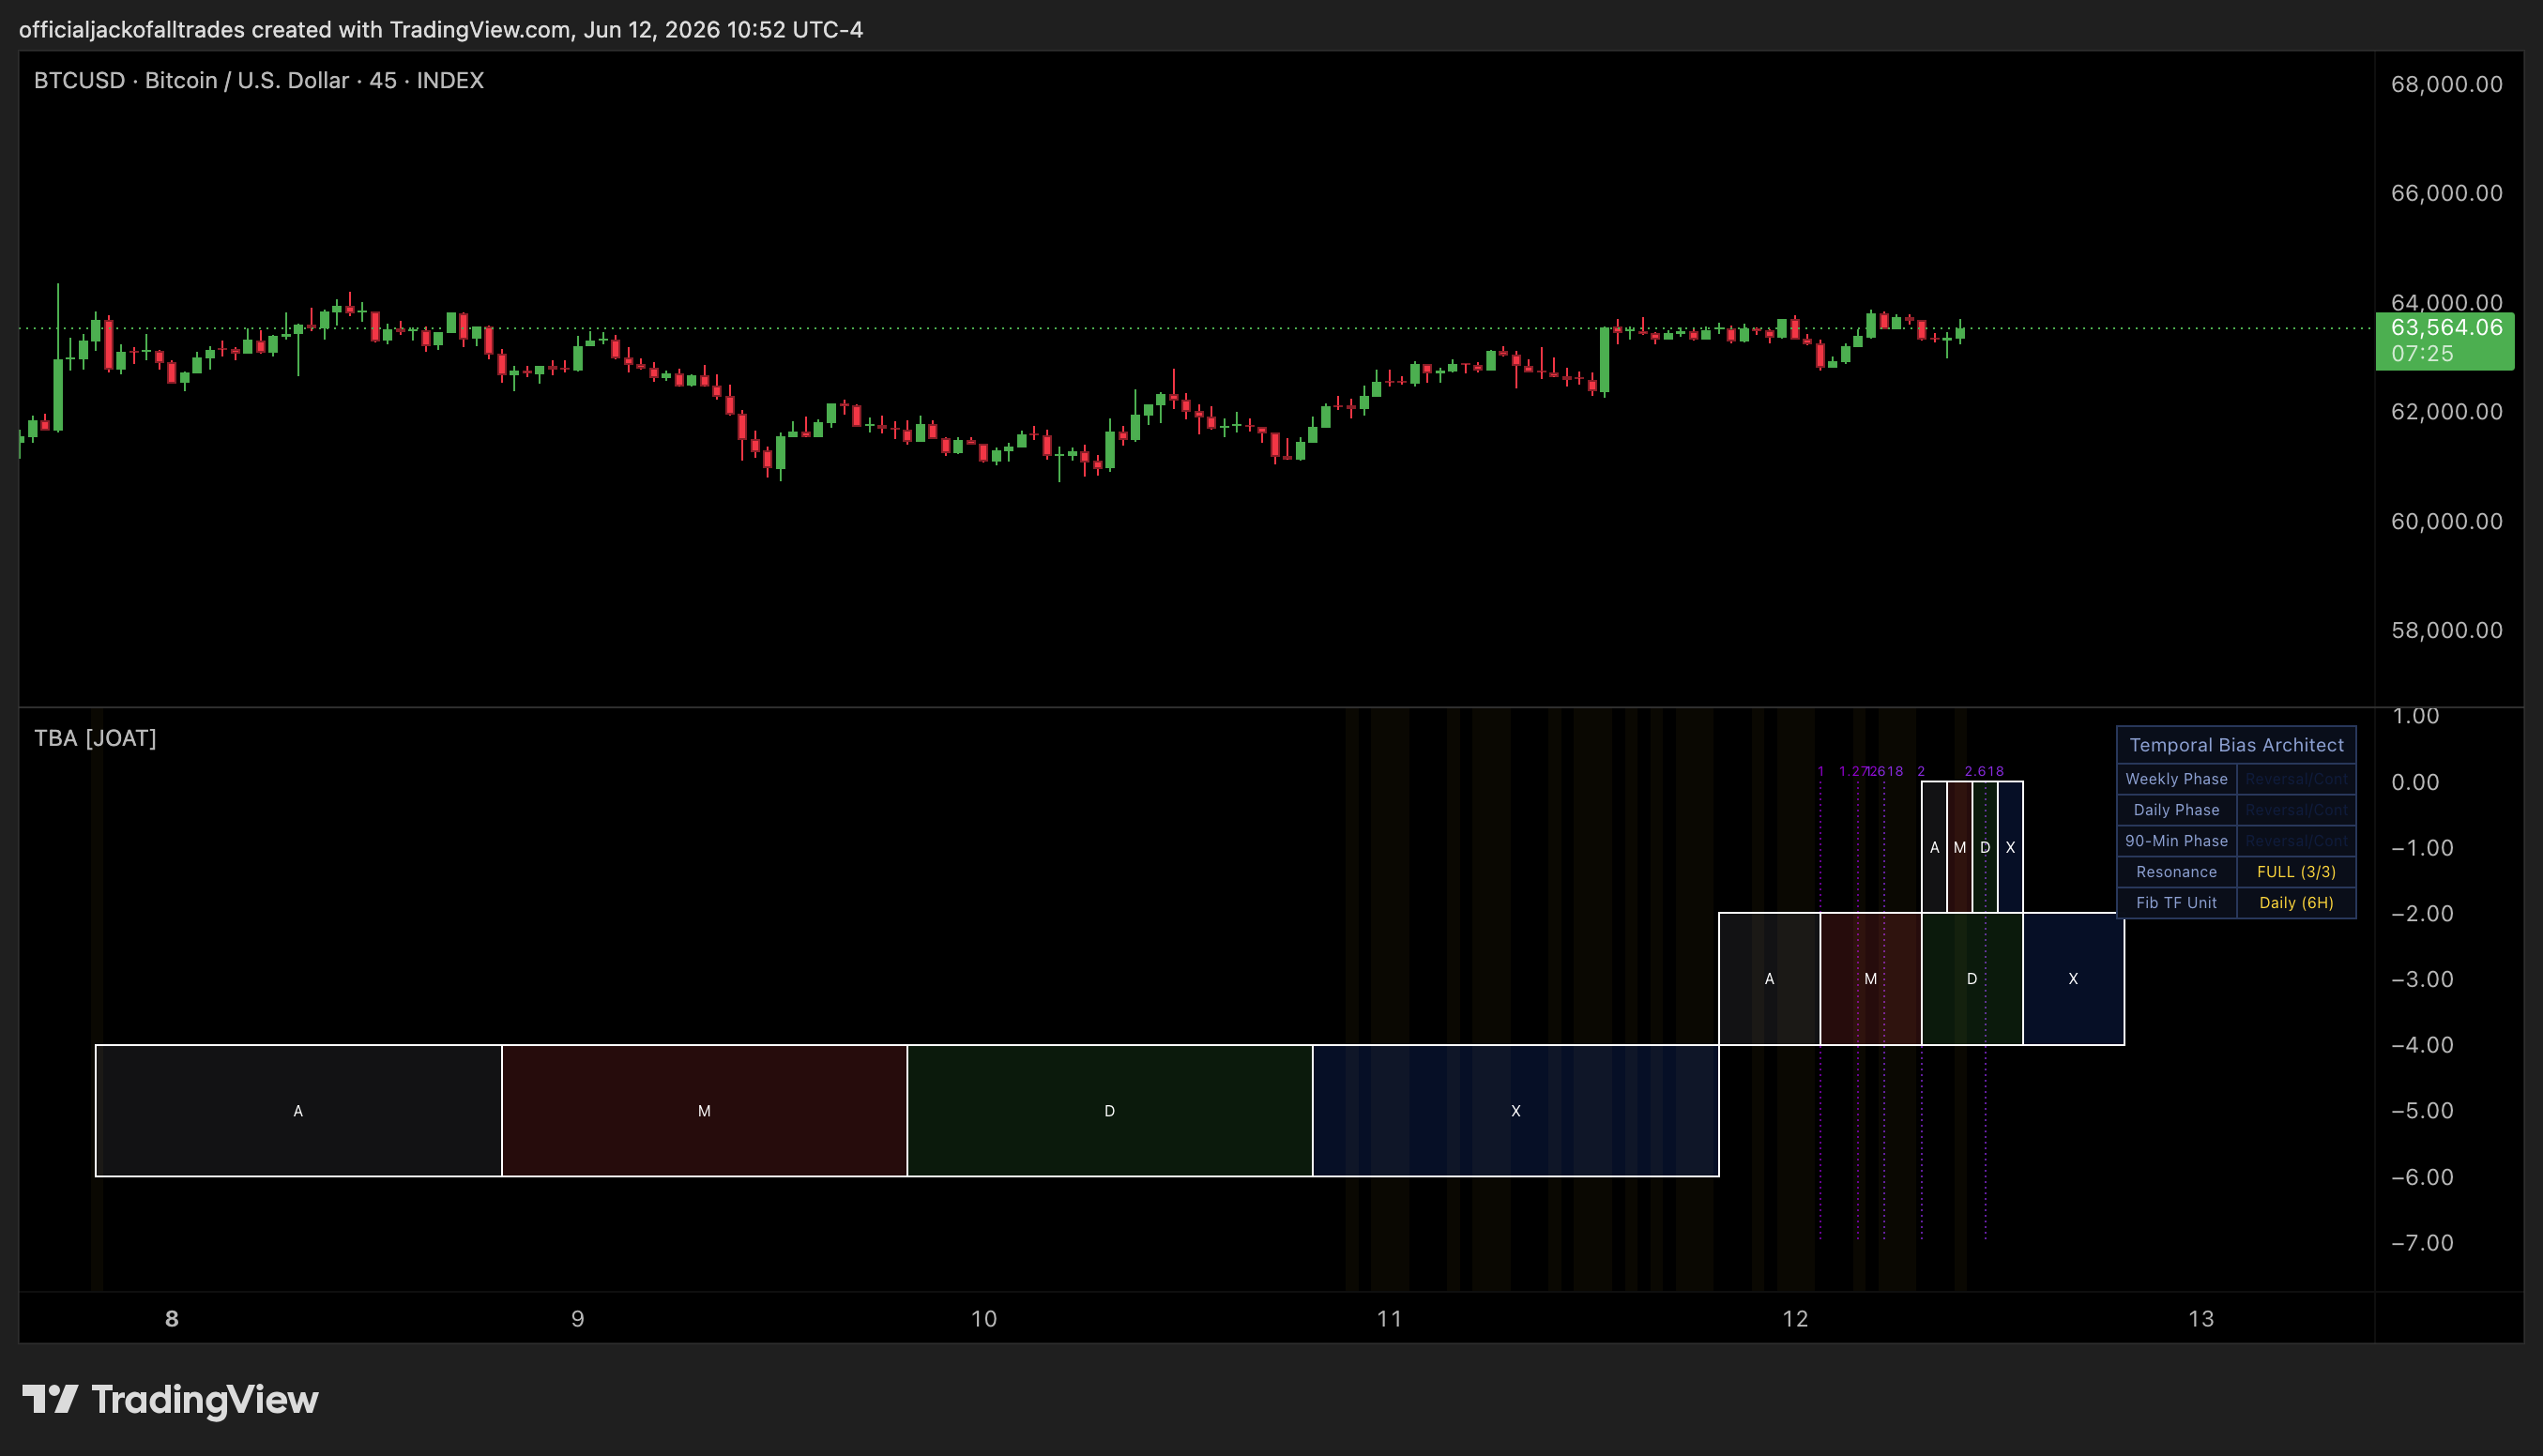The height and width of the screenshot is (1456, 2543).
Task: Click date label 8 on time axis
Action: 172,1319
